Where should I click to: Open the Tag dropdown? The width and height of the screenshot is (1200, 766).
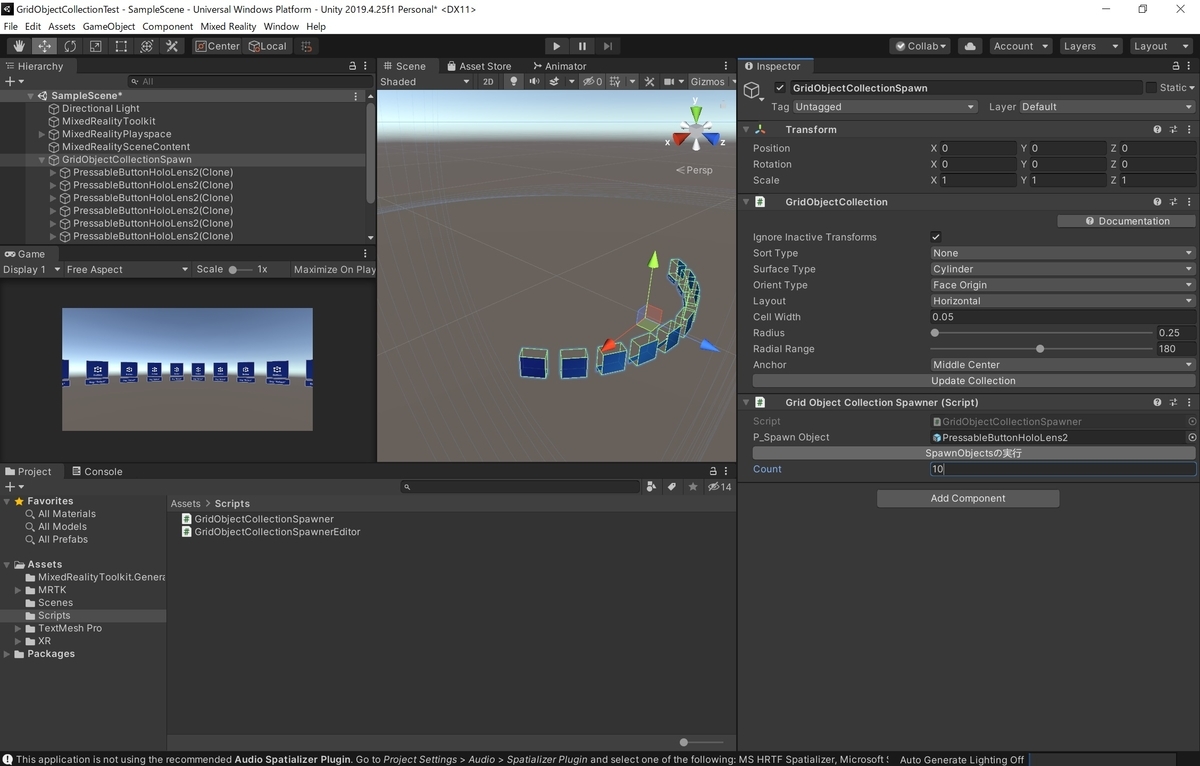[885, 107]
